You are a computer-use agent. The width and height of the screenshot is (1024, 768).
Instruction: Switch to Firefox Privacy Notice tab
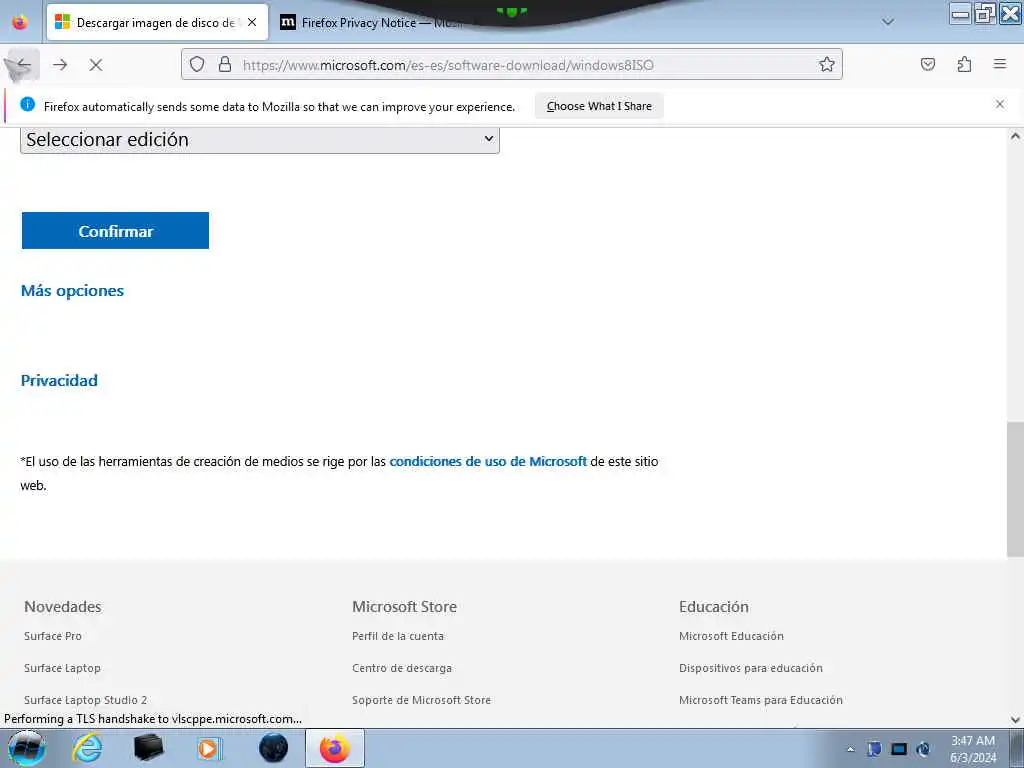[372, 22]
